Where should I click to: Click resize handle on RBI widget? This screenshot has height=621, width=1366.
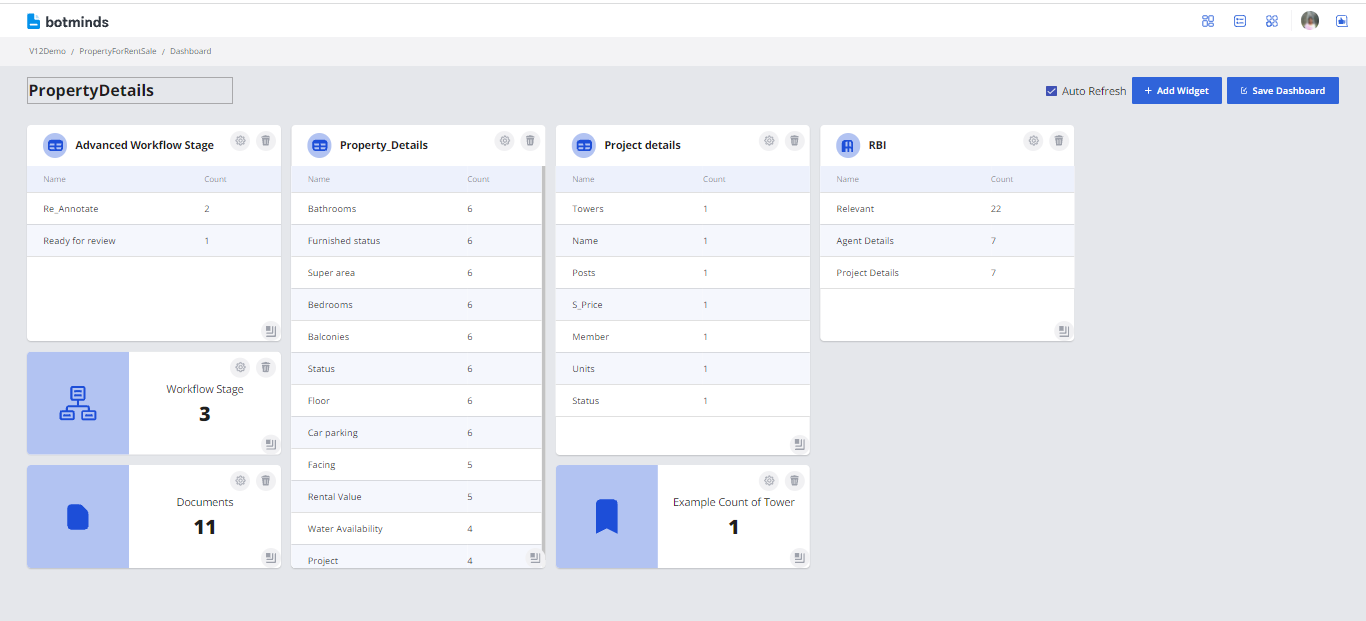1063,330
